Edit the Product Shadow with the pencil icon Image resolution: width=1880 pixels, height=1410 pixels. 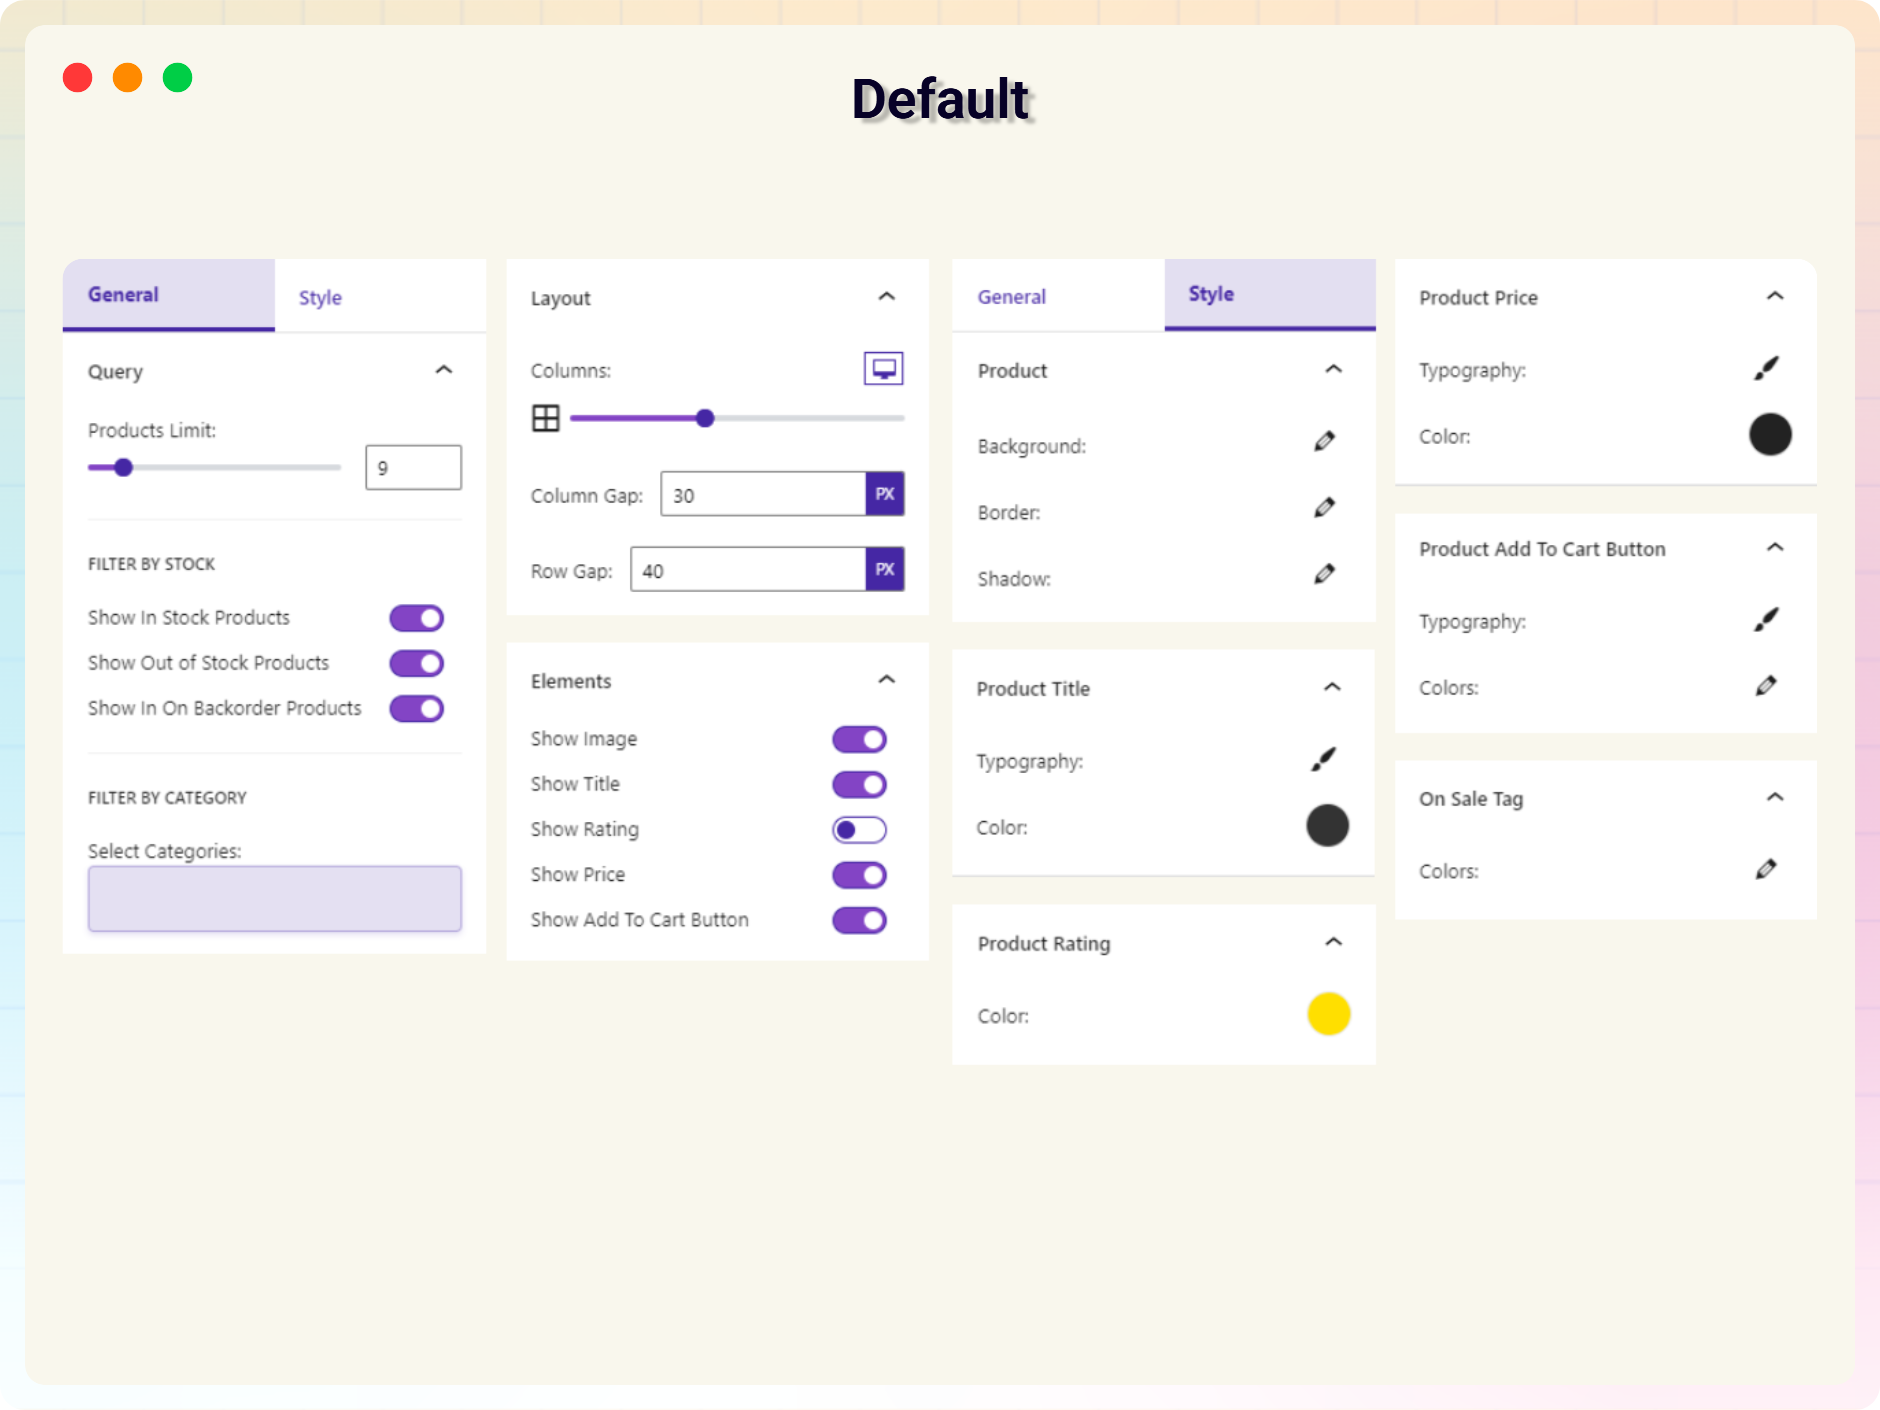(1325, 574)
